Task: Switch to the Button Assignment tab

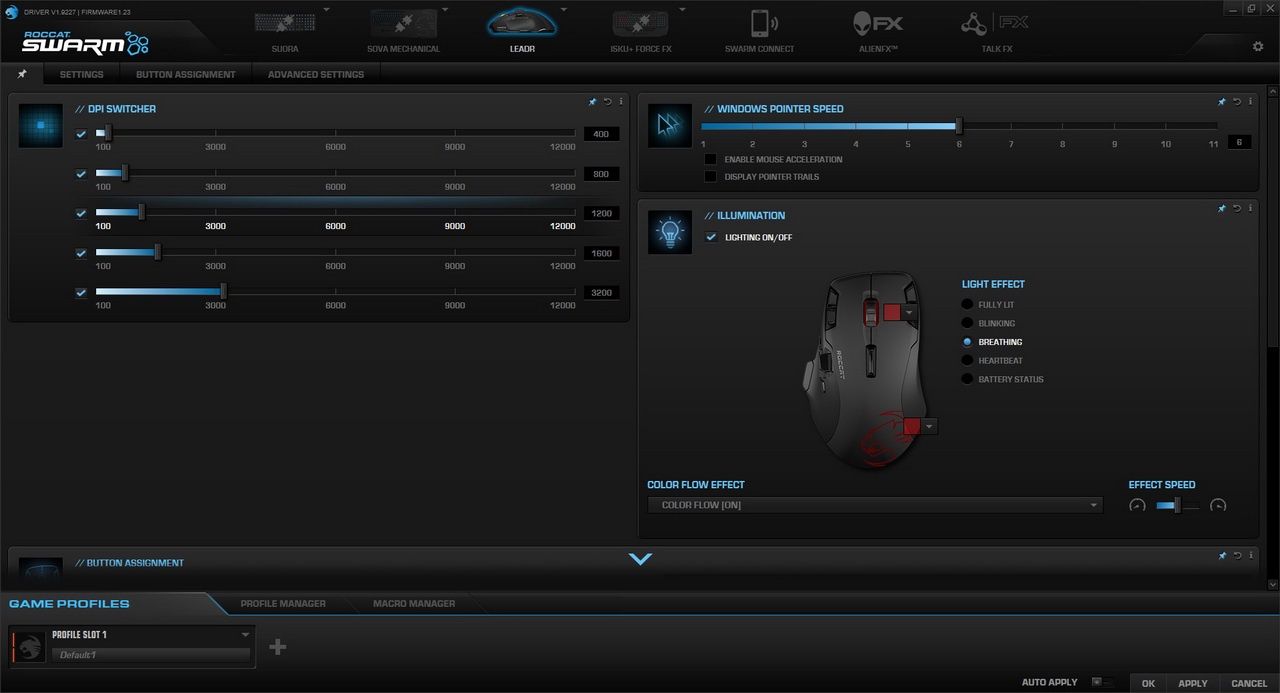Action: coord(186,74)
